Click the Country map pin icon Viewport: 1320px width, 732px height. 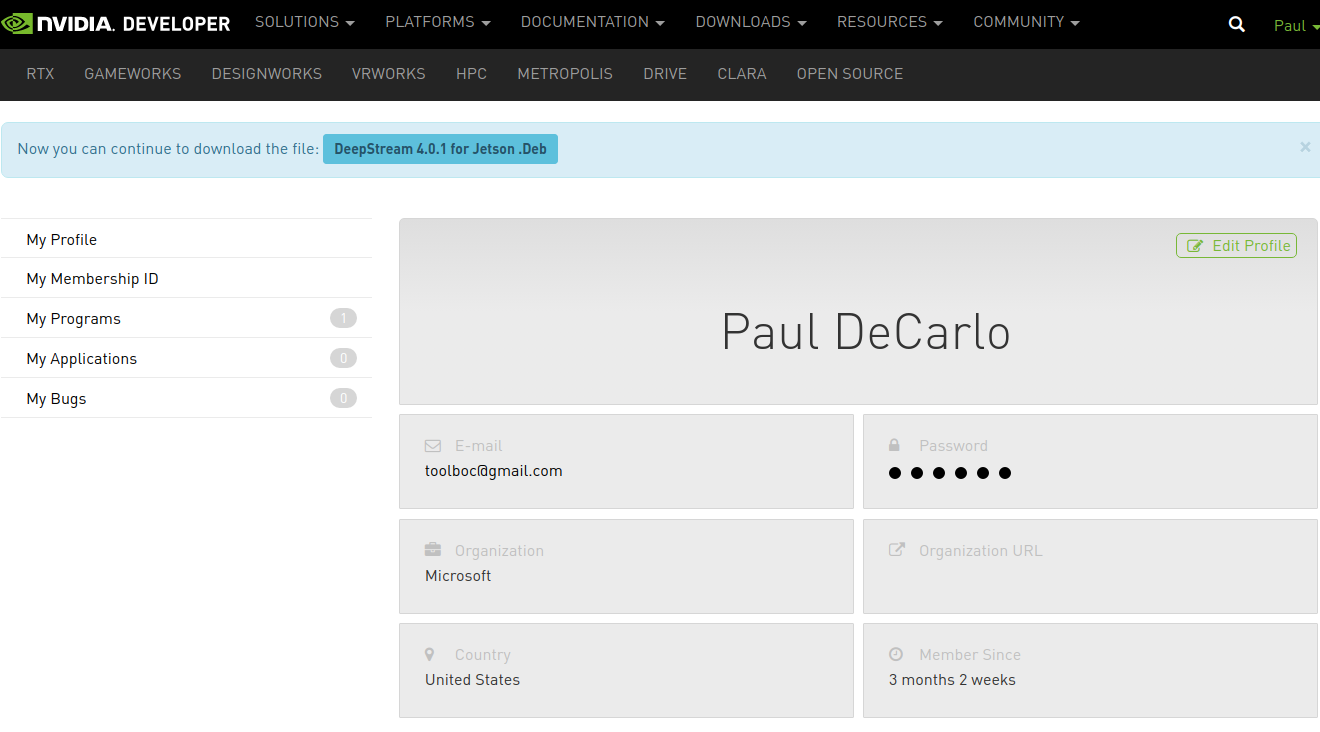pos(430,655)
